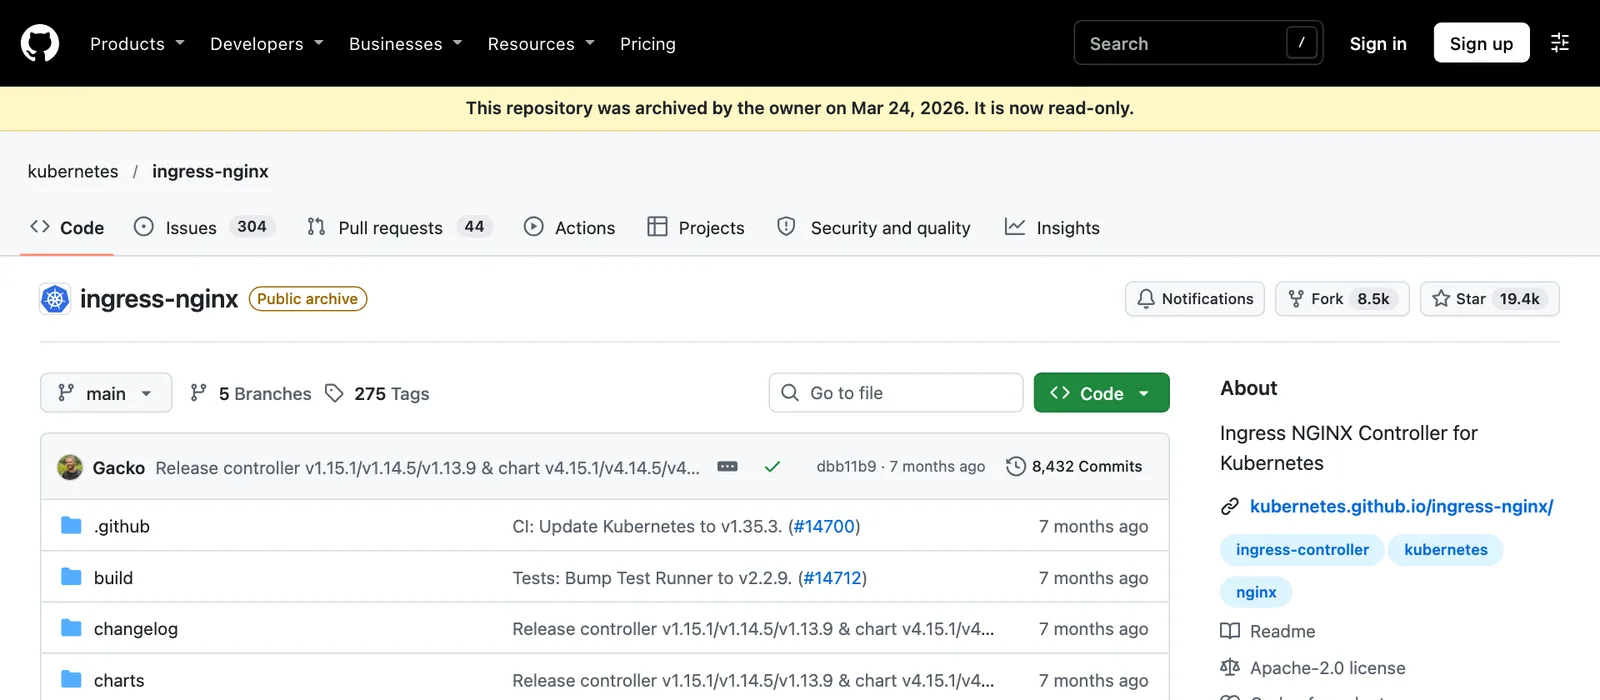Select the kubernetes topic tag
Image resolution: width=1600 pixels, height=700 pixels.
[x=1445, y=550]
